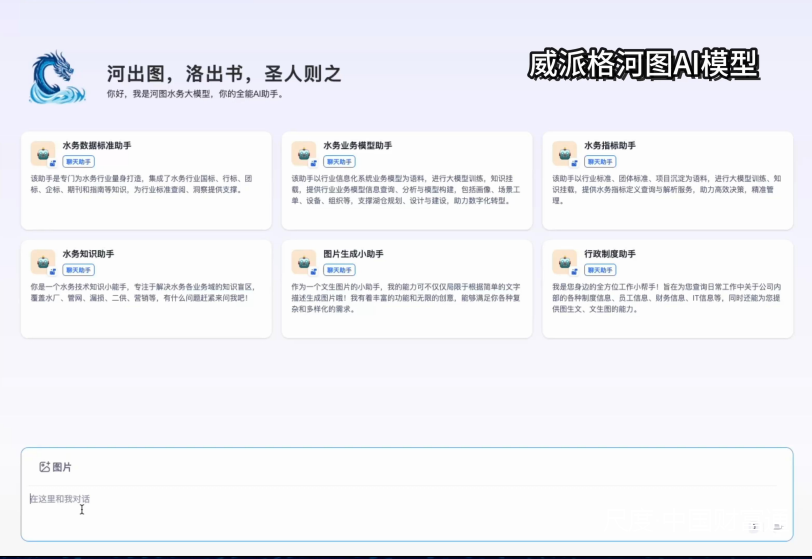Click the small round icon left of send
This screenshot has width=812, height=559.
pos(753,526)
